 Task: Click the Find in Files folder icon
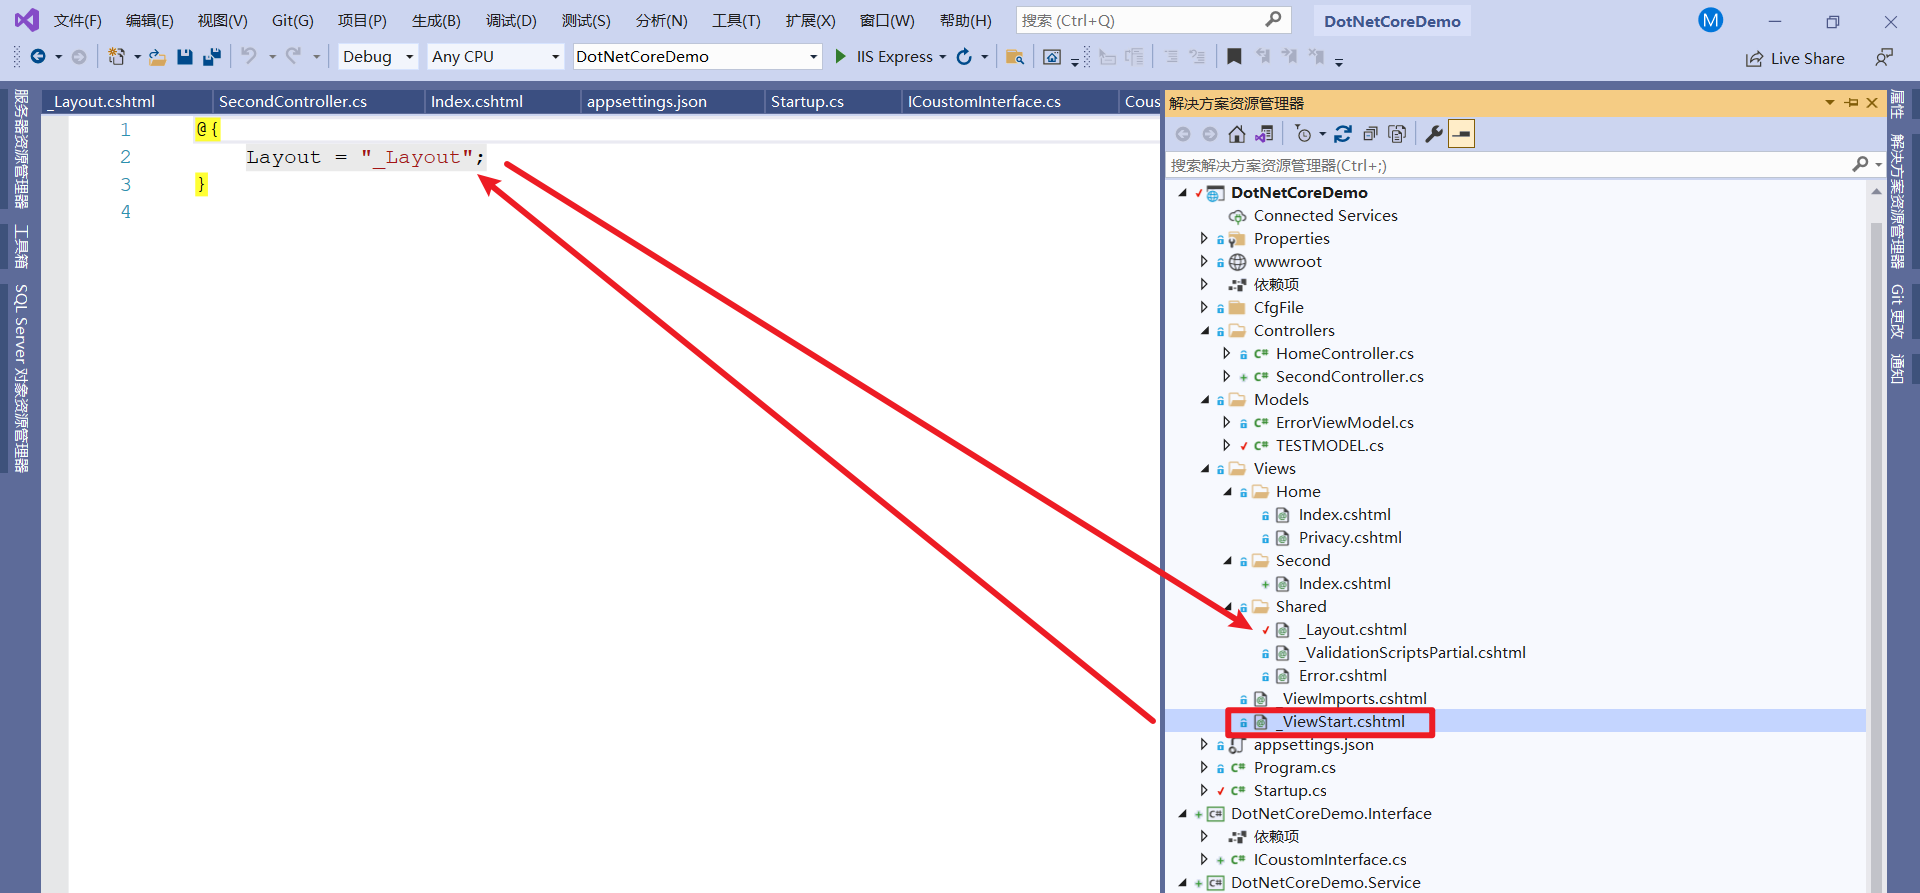coord(1015,57)
